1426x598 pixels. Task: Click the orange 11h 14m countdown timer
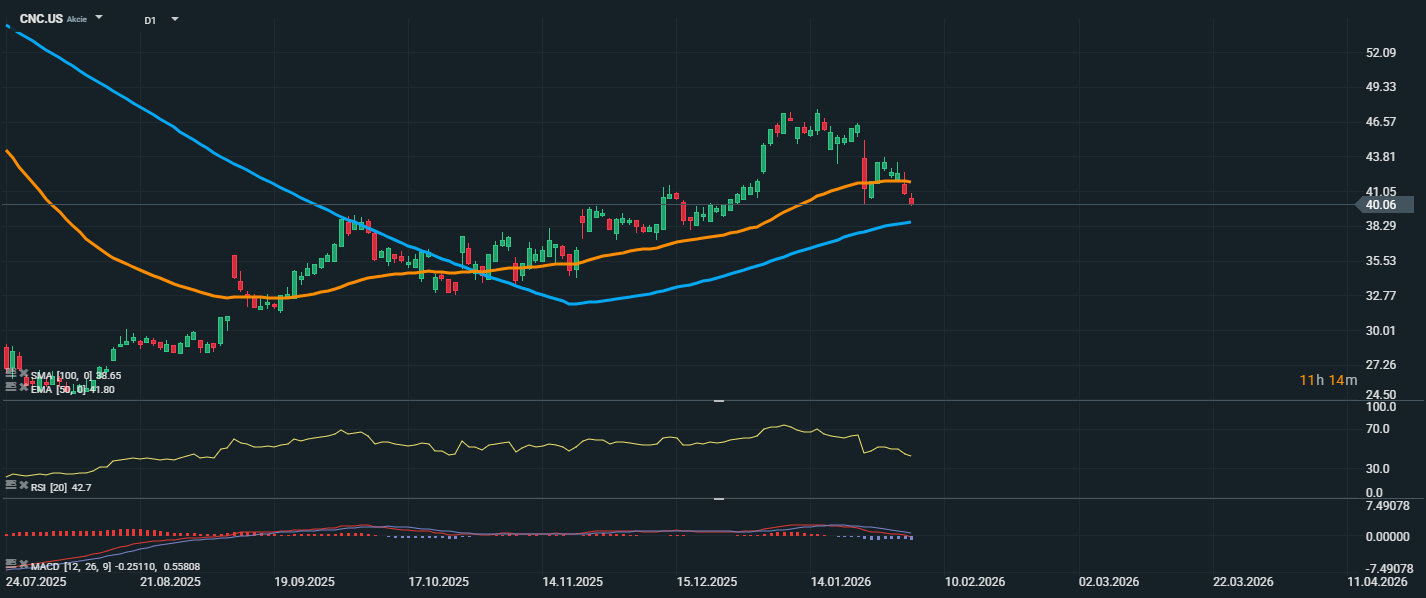(1328, 380)
